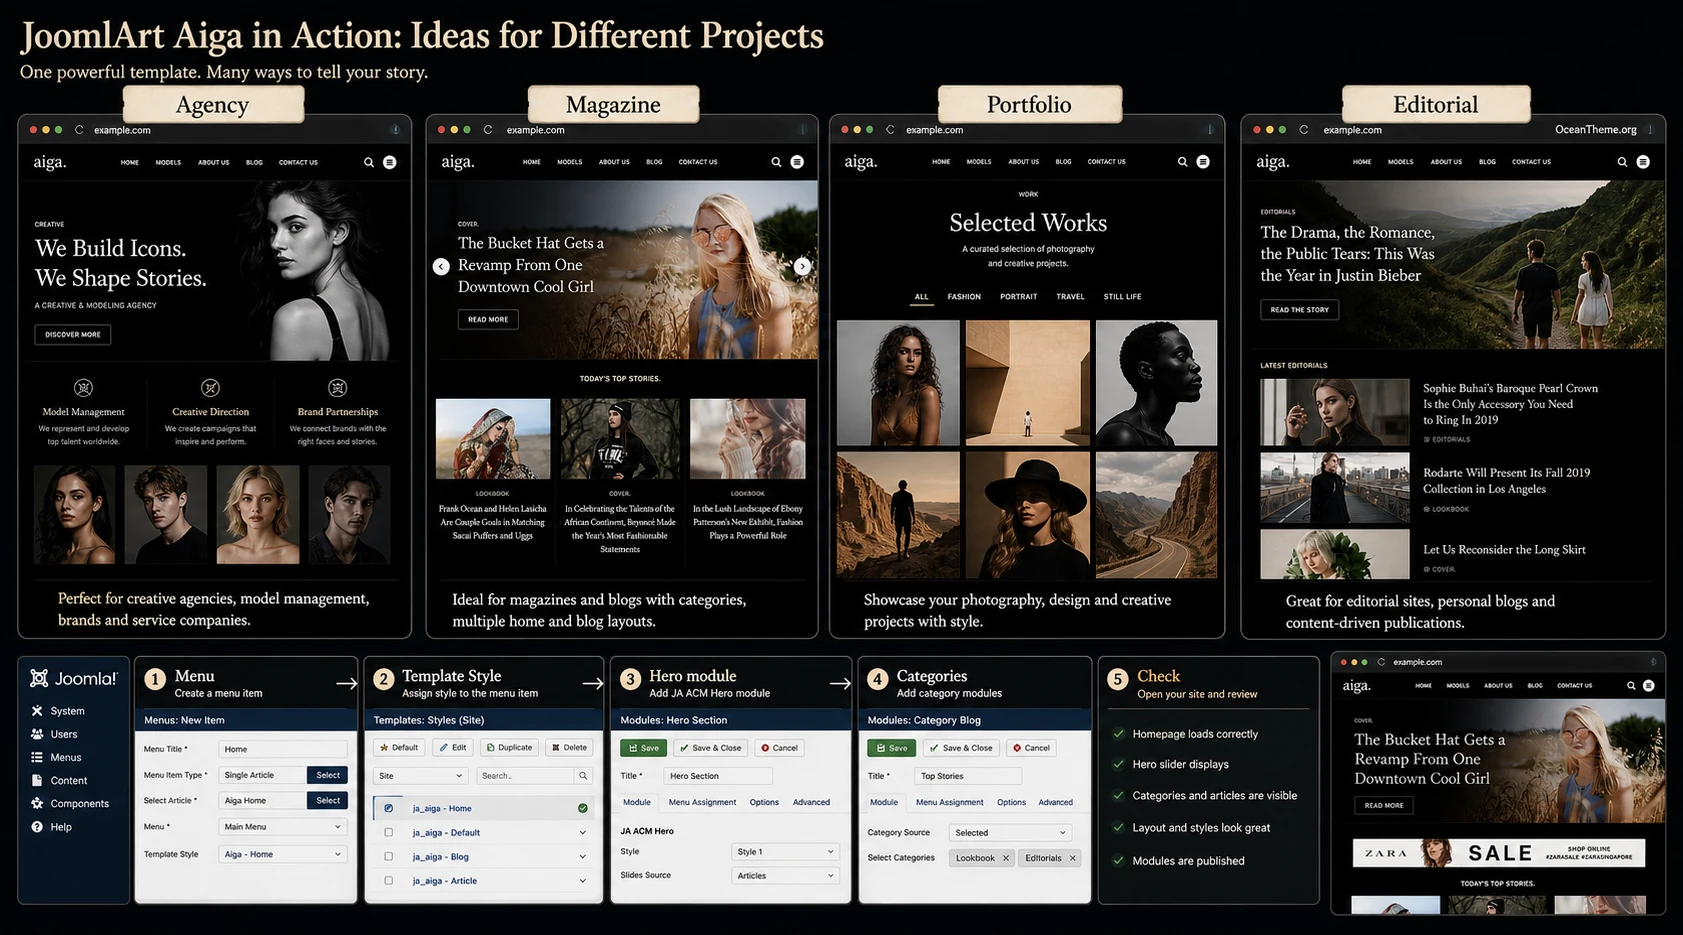
Task: Open hamburger menu in Editorial window
Action: tap(1643, 162)
